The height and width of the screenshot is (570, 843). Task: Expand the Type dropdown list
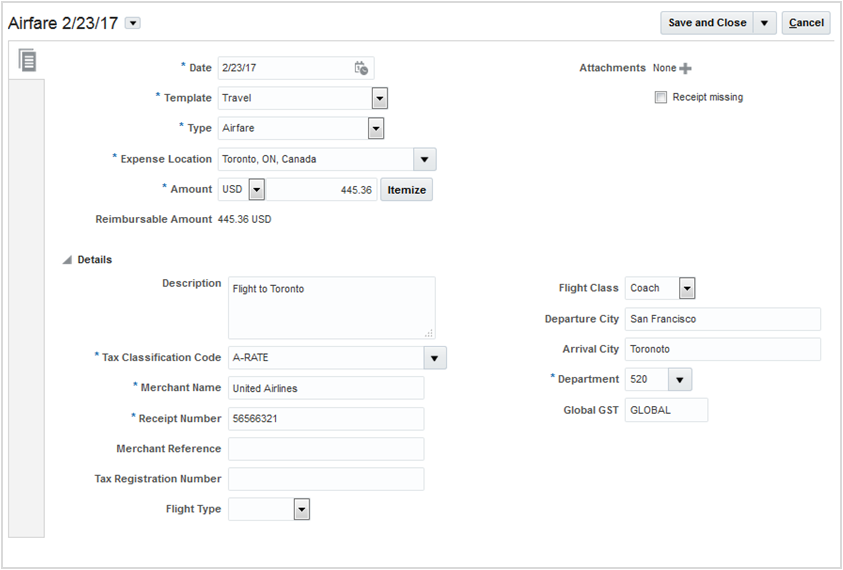click(376, 128)
